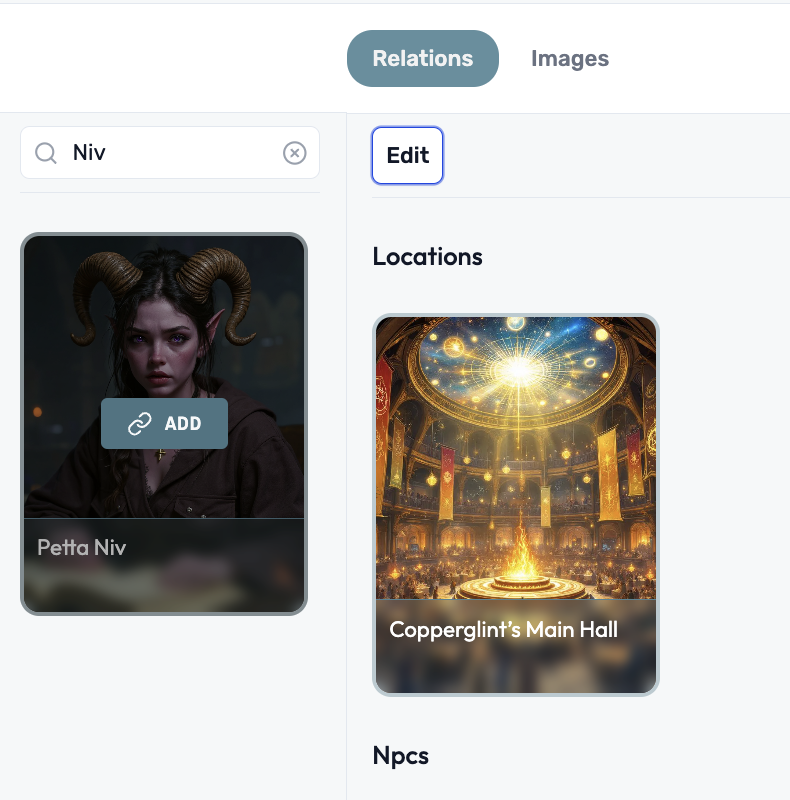
Task: Toggle the highlighted Relations pill
Action: (x=422, y=58)
